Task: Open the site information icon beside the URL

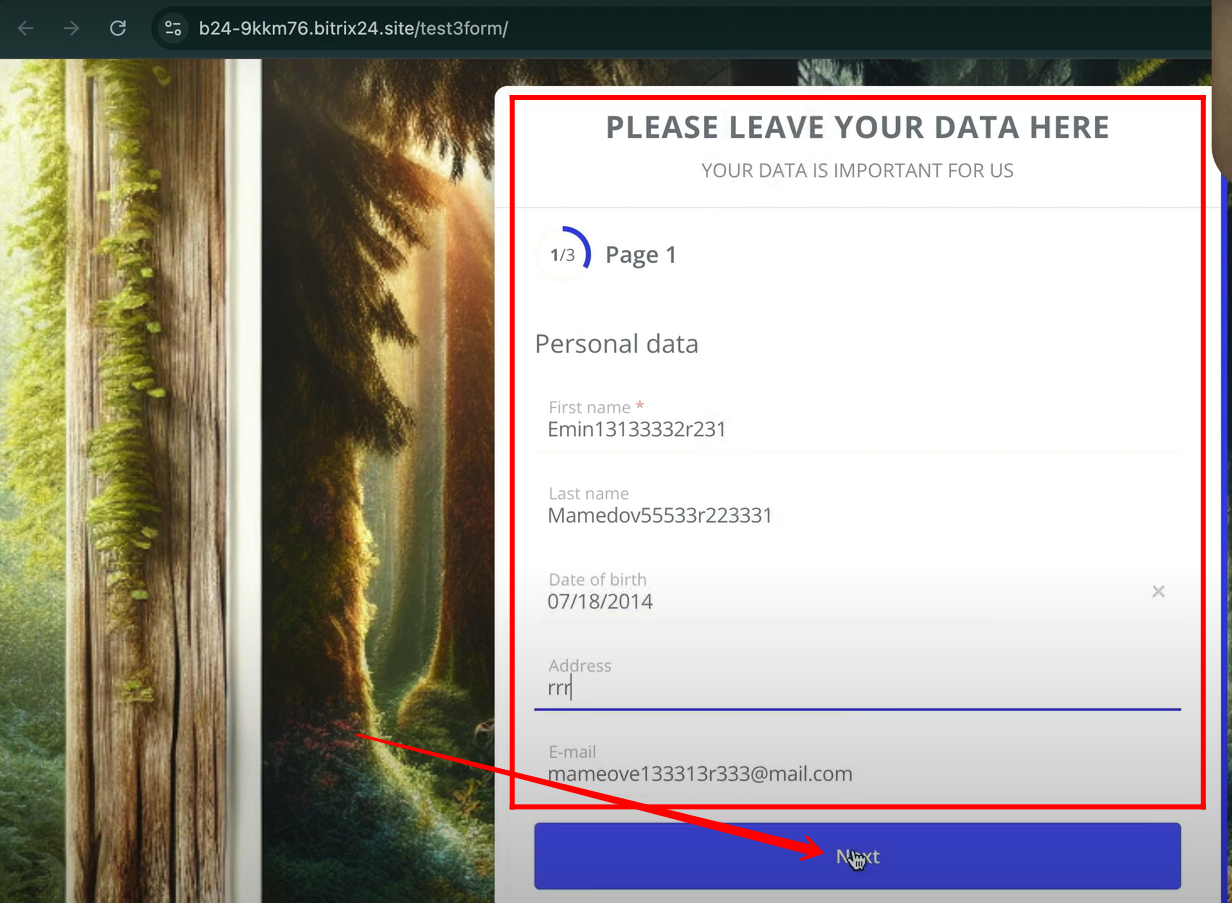Action: click(x=172, y=28)
